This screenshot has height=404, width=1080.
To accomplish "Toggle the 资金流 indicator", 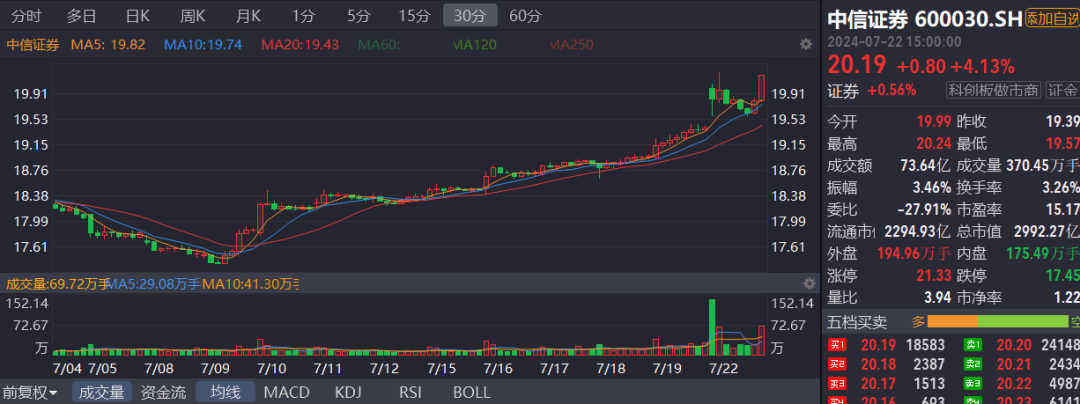I will click(x=163, y=393).
